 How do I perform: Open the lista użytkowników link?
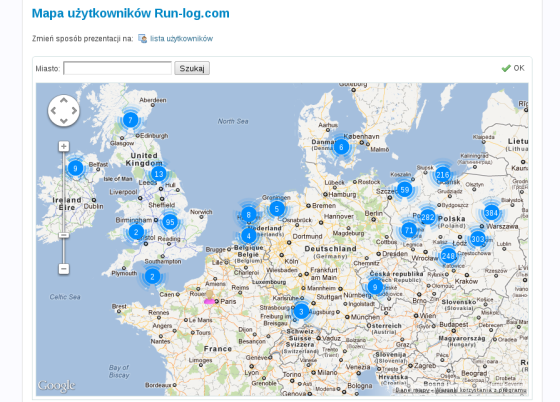[x=181, y=39]
